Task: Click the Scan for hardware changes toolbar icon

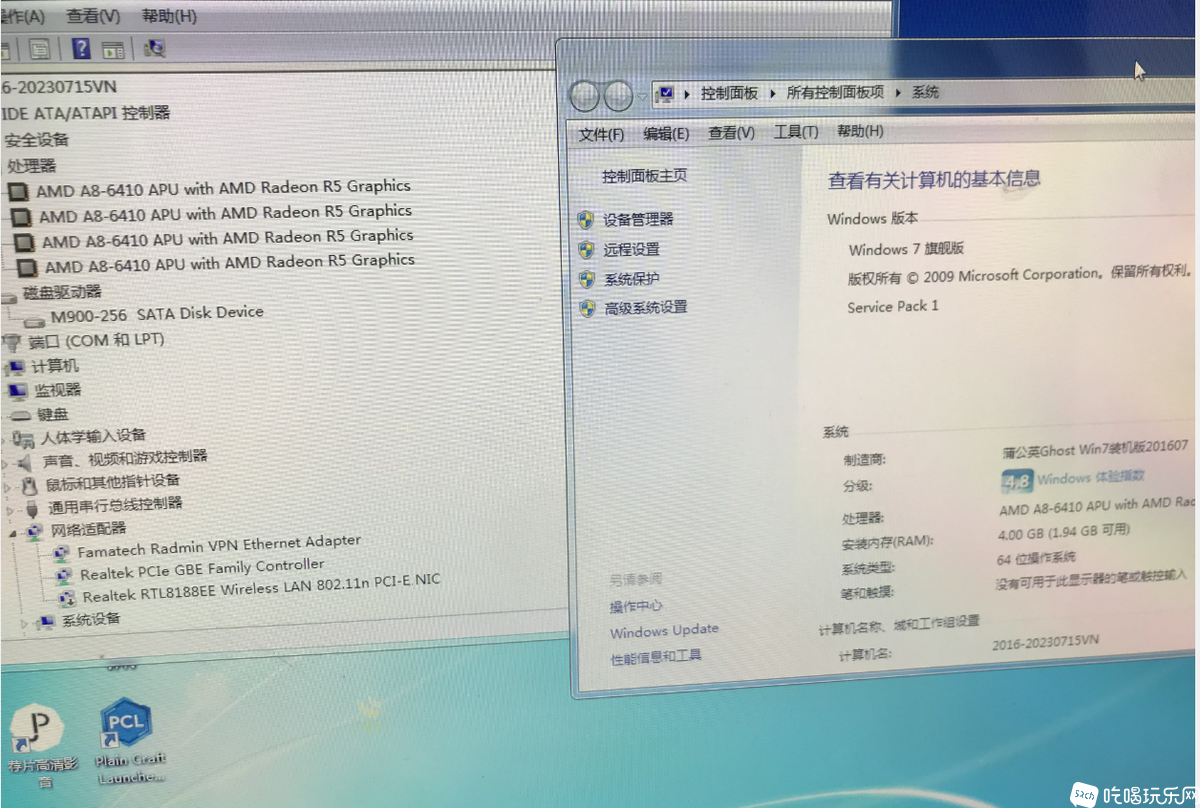Action: click(x=155, y=47)
